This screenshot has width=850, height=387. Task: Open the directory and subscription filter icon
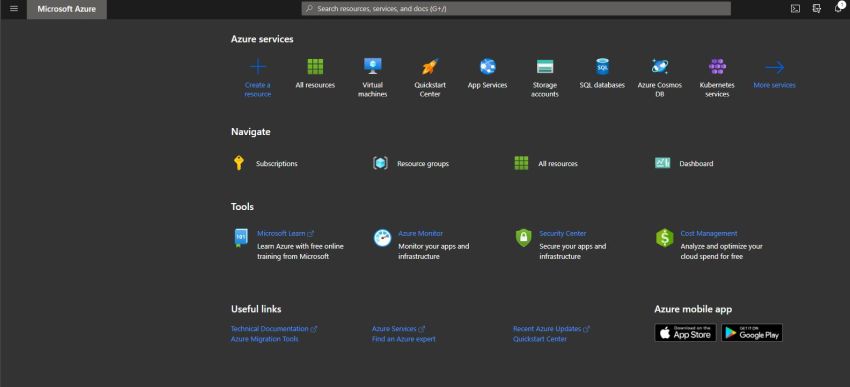click(x=817, y=9)
